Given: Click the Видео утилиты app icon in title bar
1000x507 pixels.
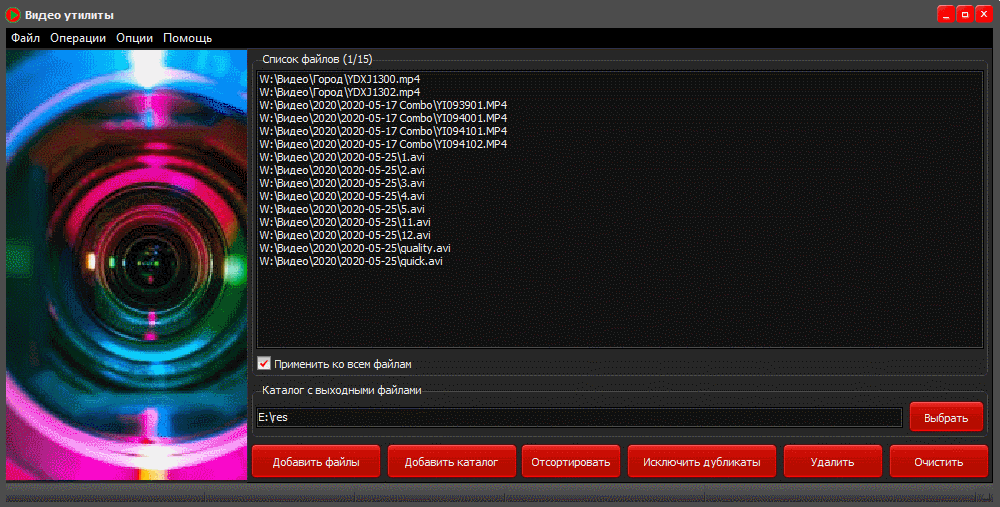Looking at the screenshot, I should pyautogui.click(x=14, y=14).
